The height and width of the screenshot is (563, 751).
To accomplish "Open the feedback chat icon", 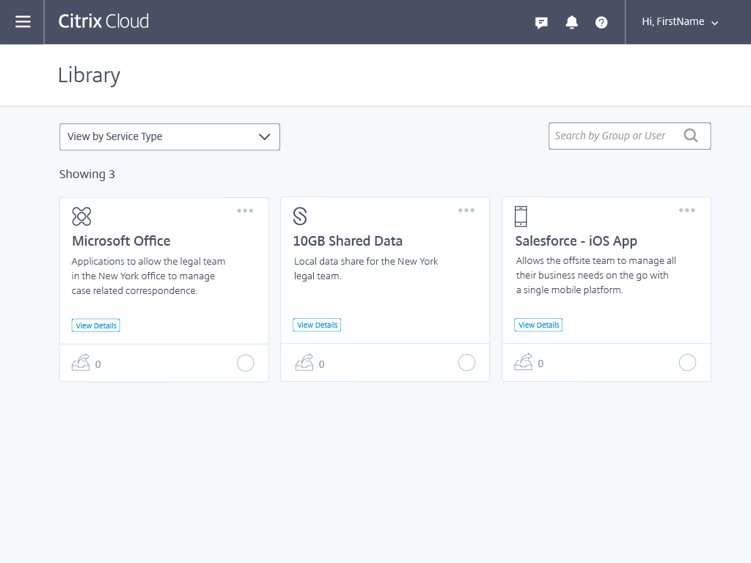I will [541, 22].
